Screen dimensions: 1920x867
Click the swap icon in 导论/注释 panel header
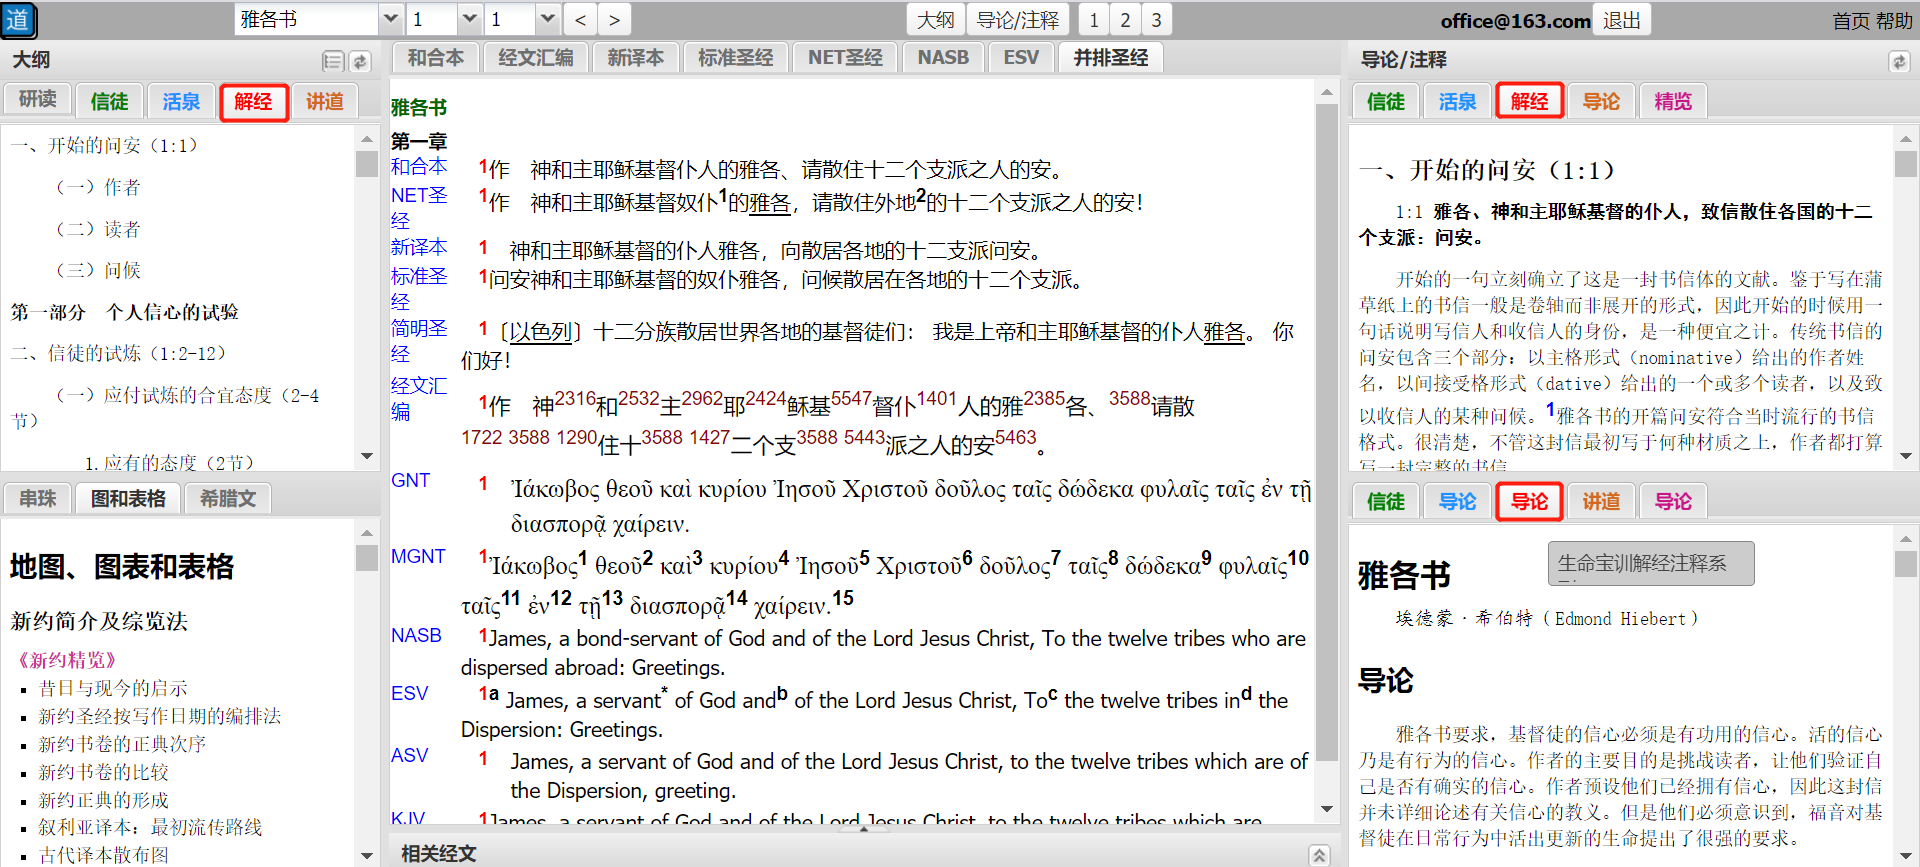point(1898,62)
